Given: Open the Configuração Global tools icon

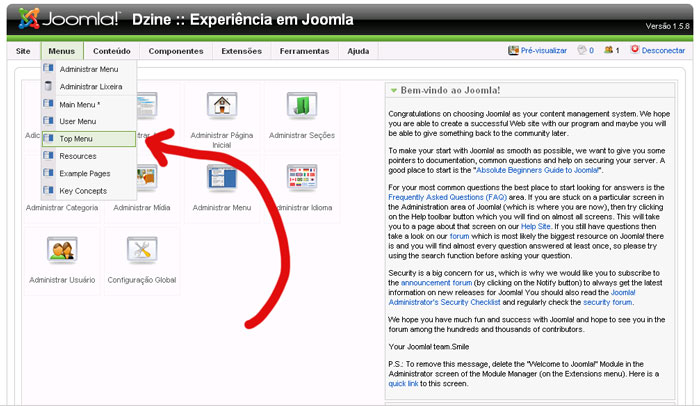Looking at the screenshot, I should 142,250.
